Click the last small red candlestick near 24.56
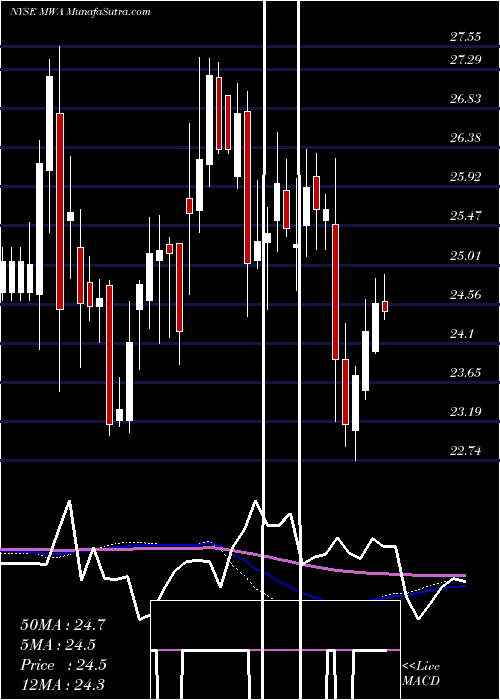 click(x=385, y=306)
